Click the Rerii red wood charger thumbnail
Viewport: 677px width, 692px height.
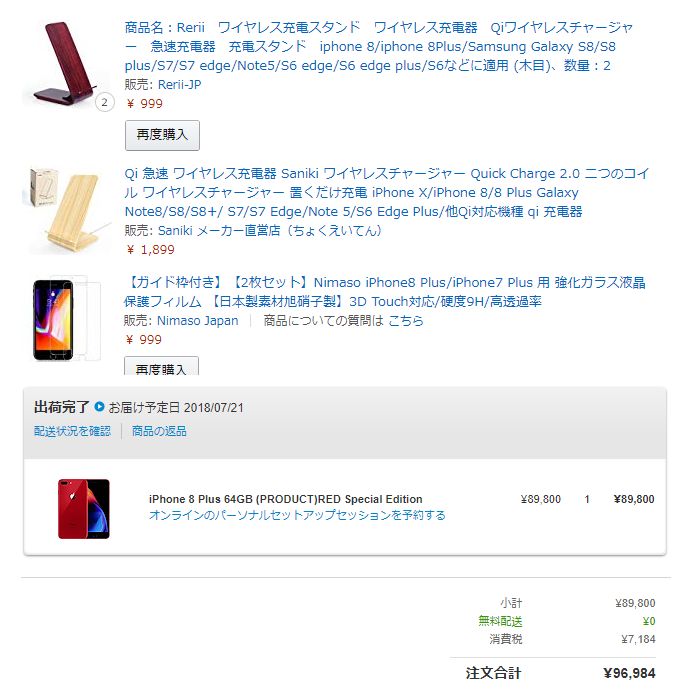(66, 63)
